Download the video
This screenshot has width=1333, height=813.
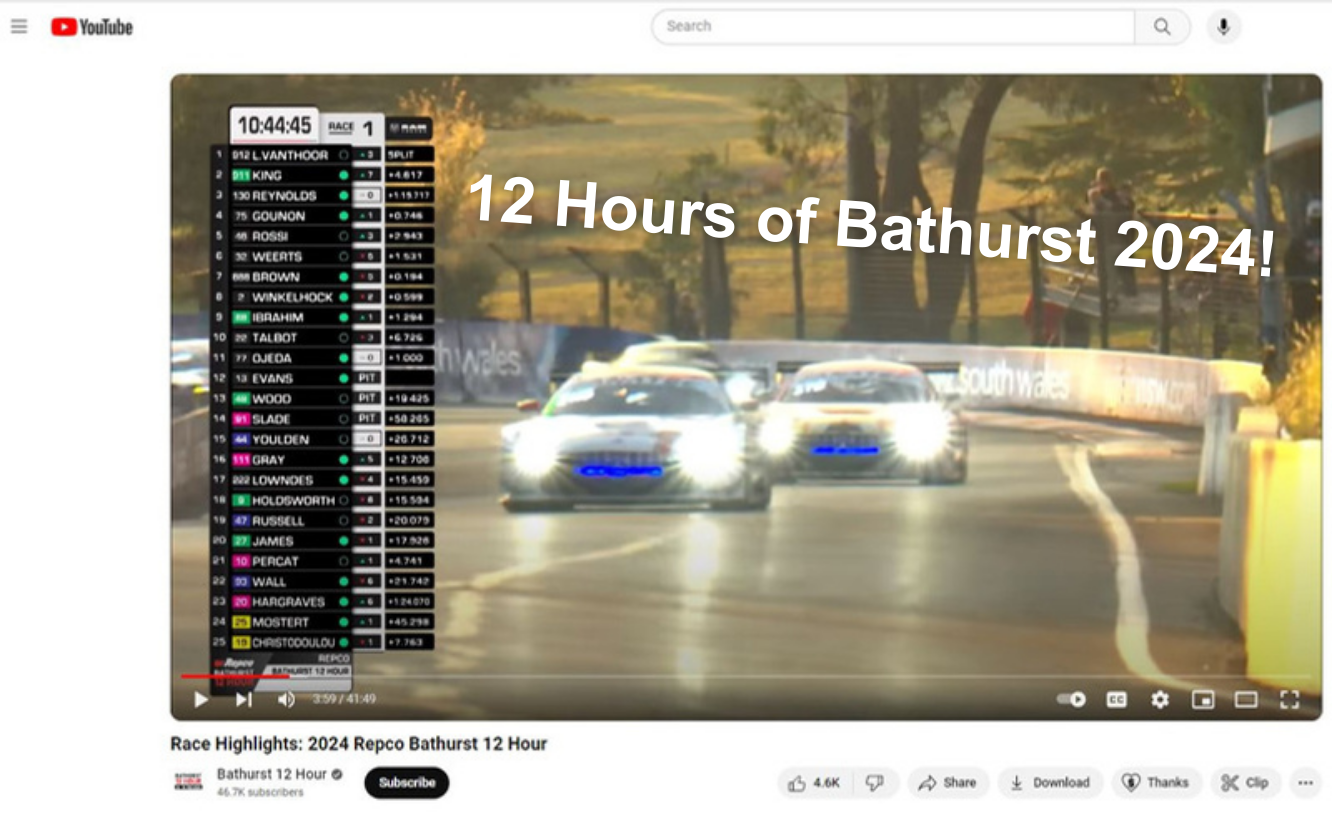pyautogui.click(x=1050, y=783)
